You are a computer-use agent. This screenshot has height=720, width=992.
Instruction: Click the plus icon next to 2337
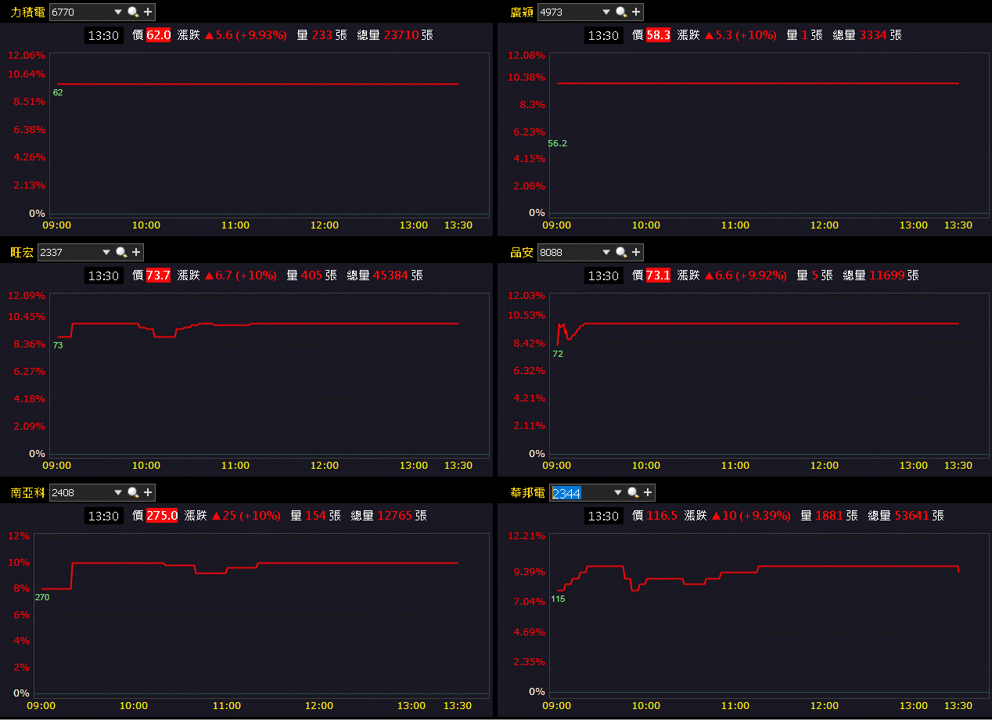136,252
